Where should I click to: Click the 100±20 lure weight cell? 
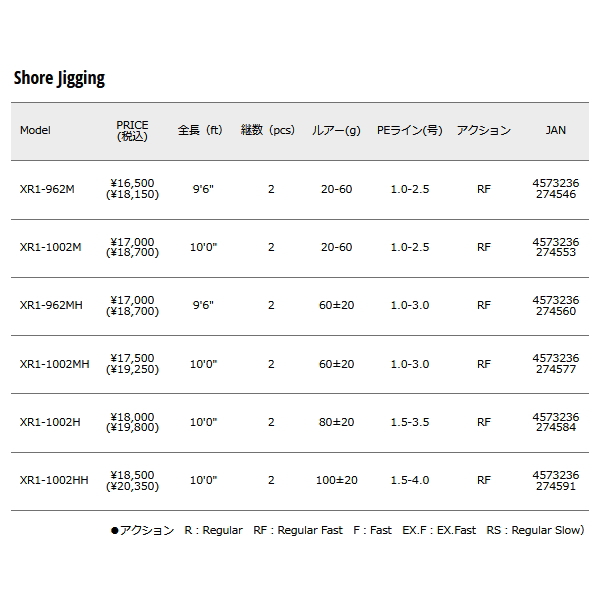335,481
